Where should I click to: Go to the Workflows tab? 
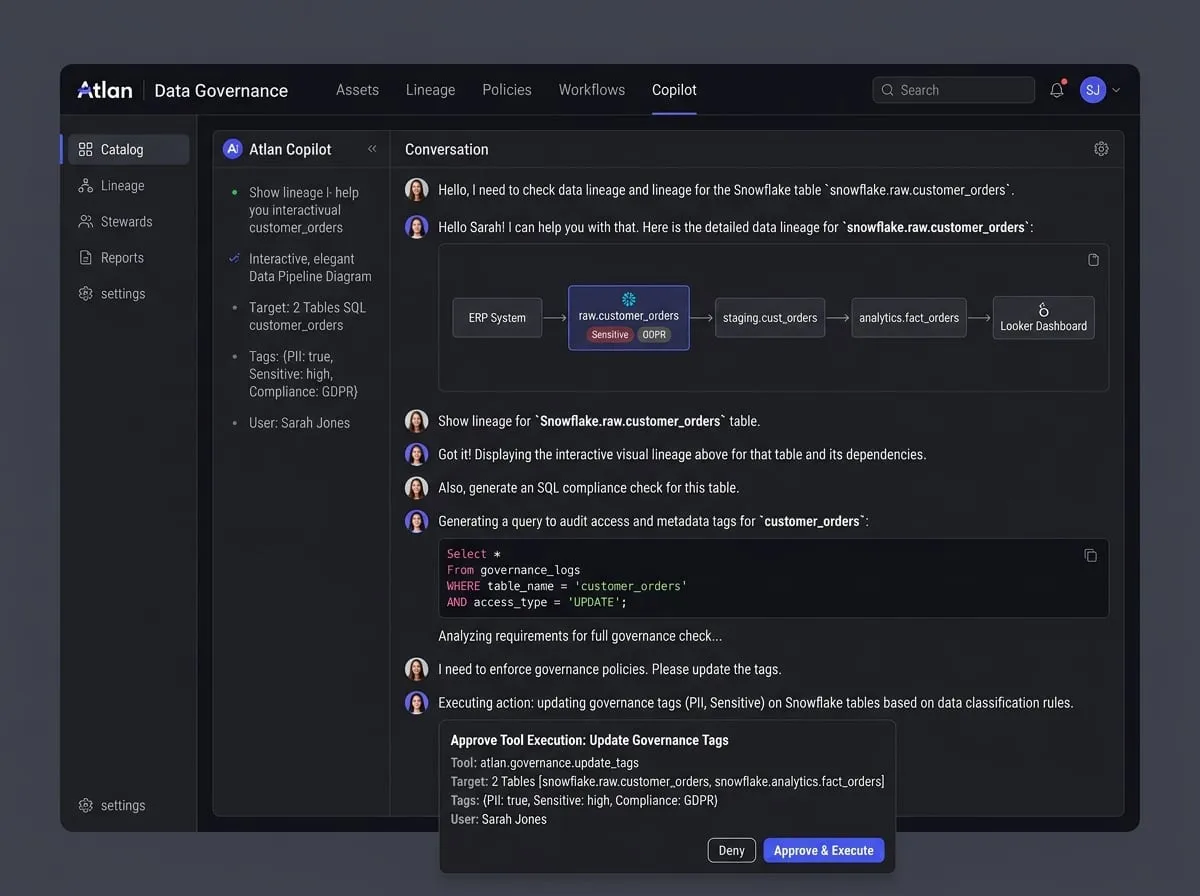592,90
